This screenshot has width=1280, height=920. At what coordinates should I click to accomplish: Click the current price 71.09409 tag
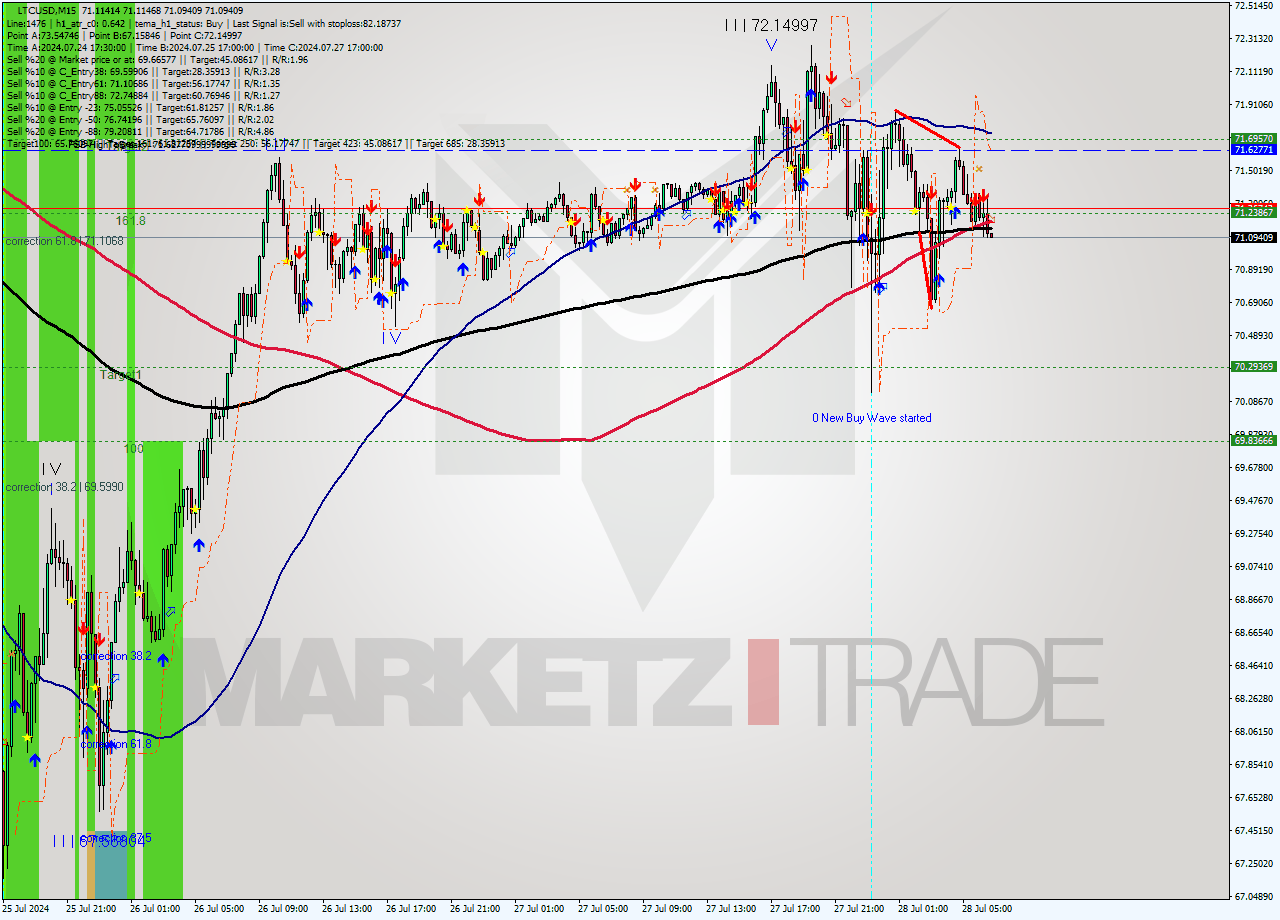1253,237
